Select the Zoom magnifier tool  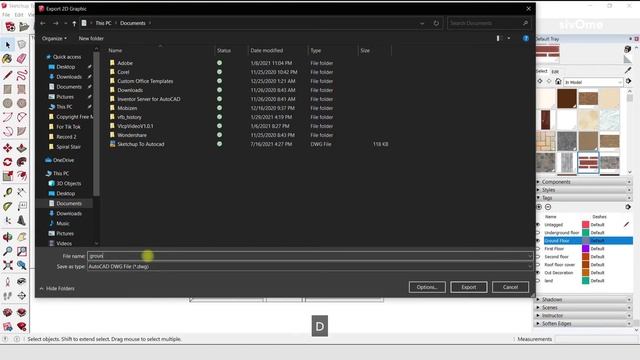(x=7, y=251)
